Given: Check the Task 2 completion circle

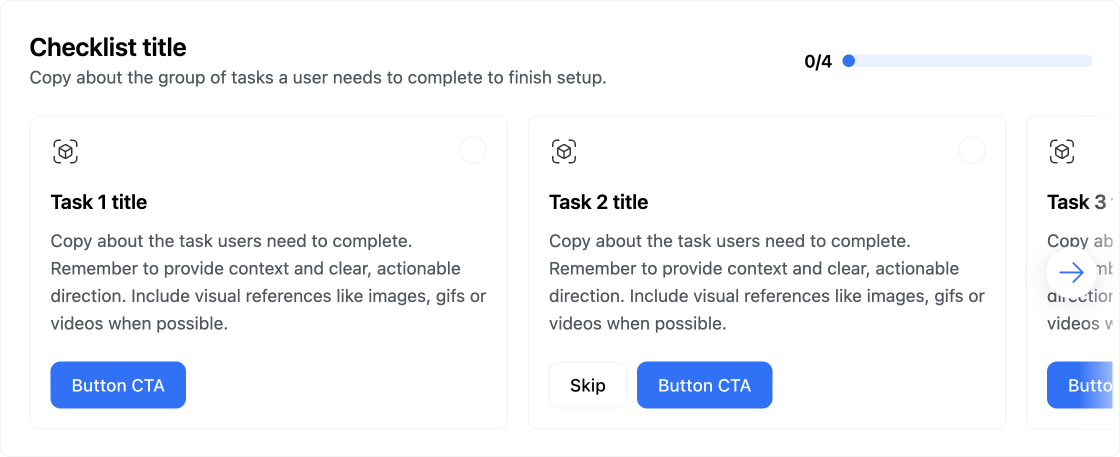Looking at the screenshot, I should [971, 151].
